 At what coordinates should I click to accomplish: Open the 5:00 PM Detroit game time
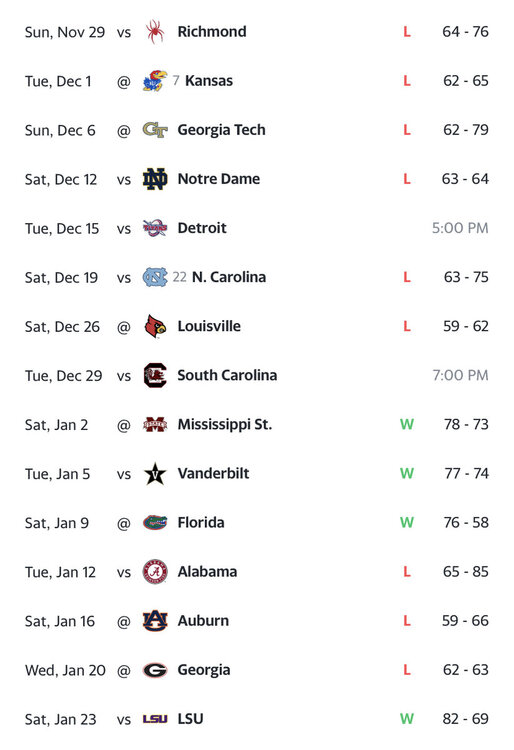click(x=460, y=228)
